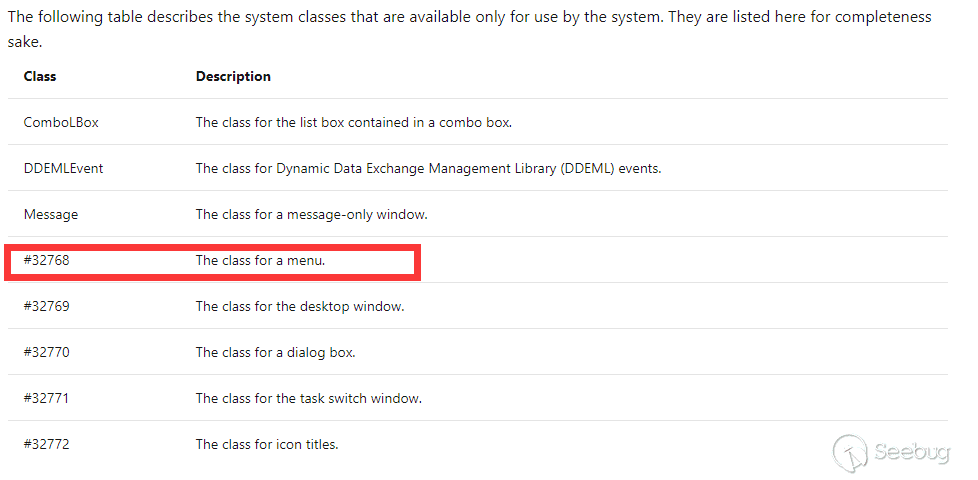Click 'The class for a menu.' description
This screenshot has width=978, height=480.
(x=261, y=261)
